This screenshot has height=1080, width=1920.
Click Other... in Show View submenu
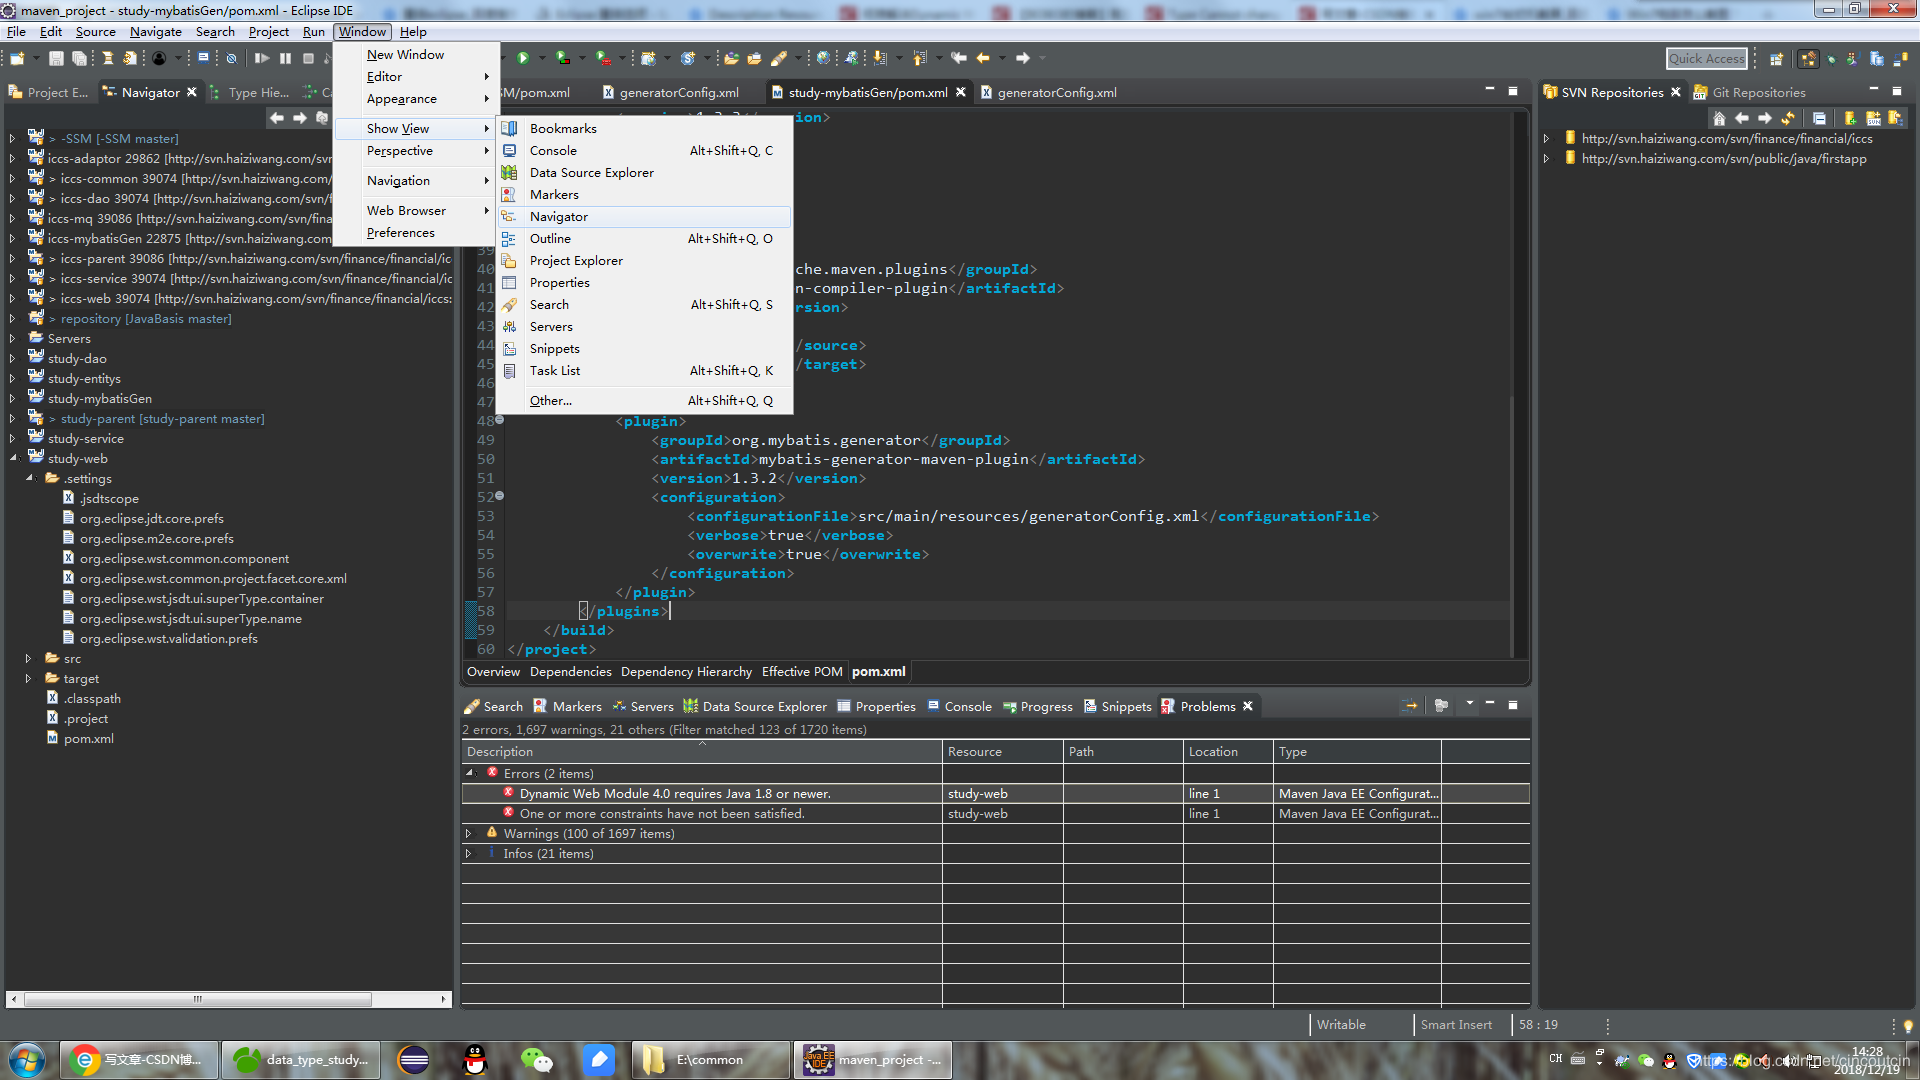pos(645,401)
